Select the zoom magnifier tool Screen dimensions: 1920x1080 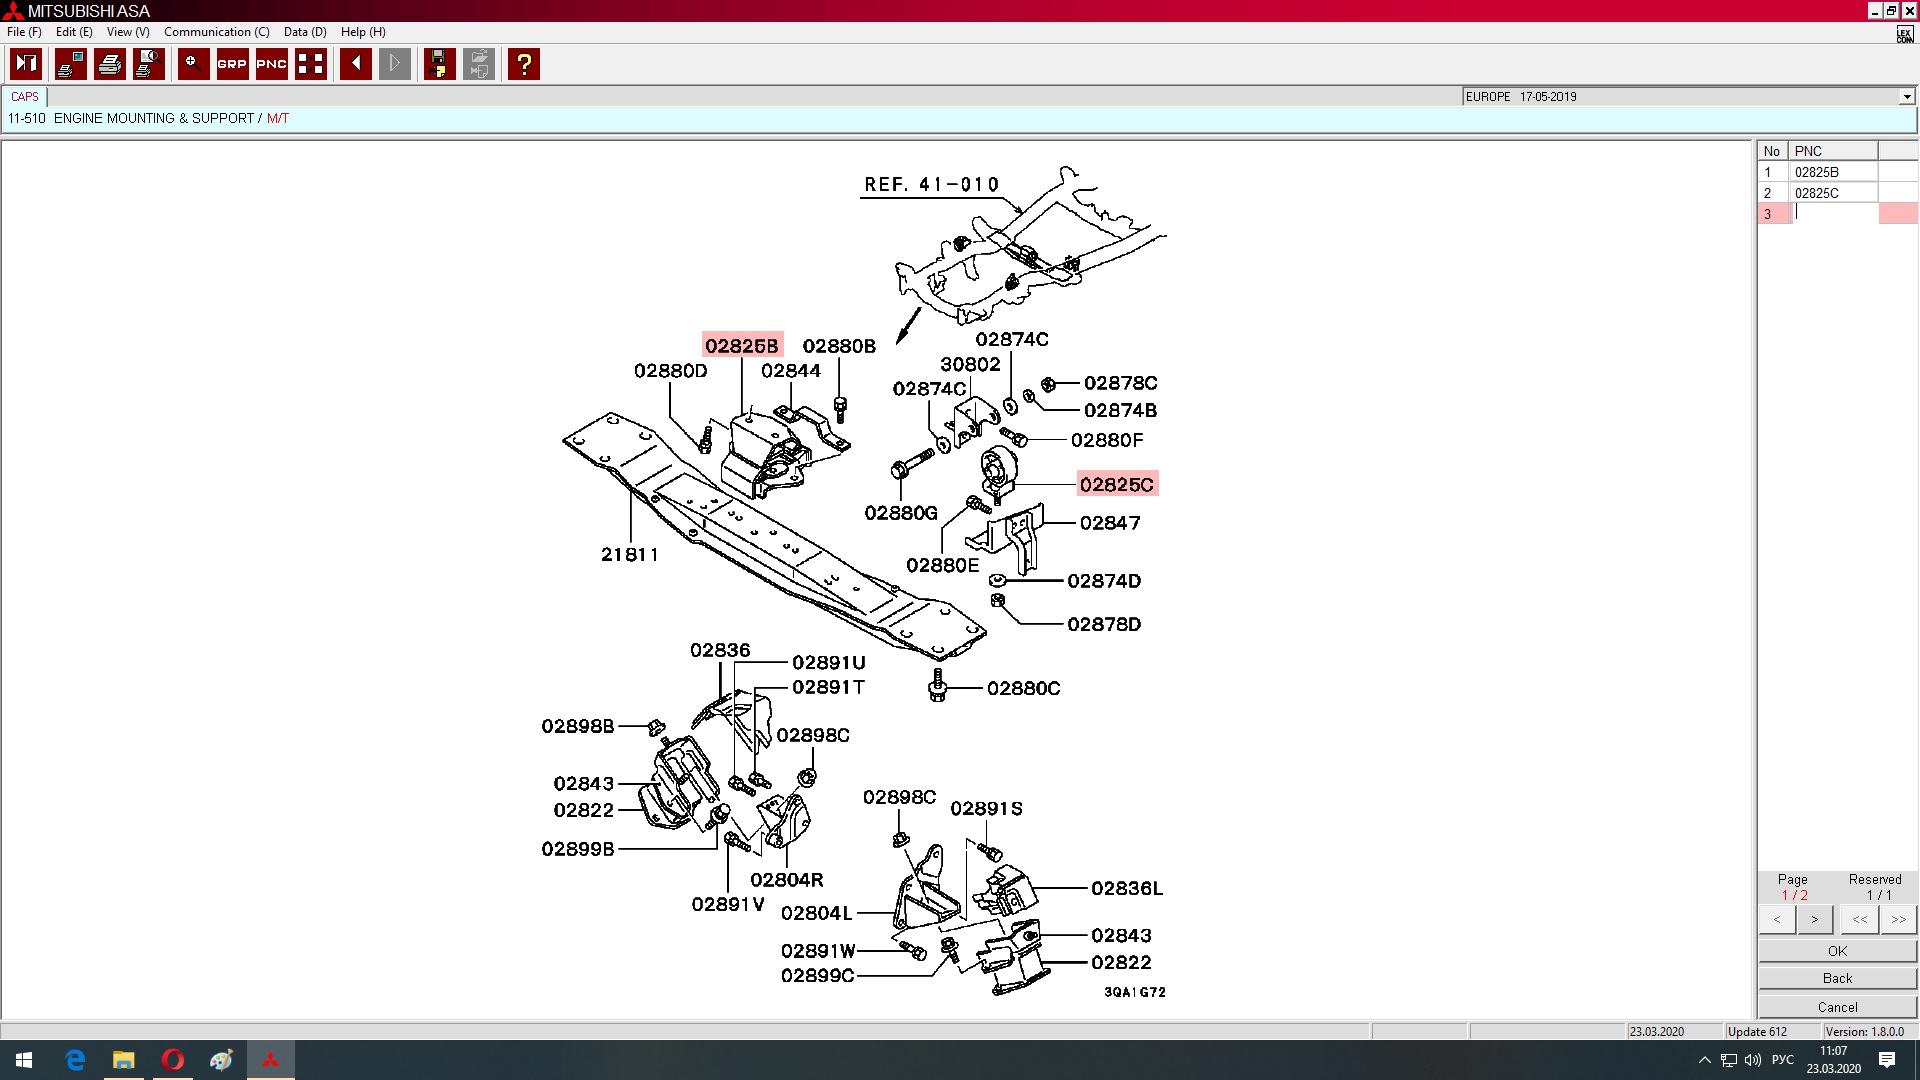(x=193, y=64)
